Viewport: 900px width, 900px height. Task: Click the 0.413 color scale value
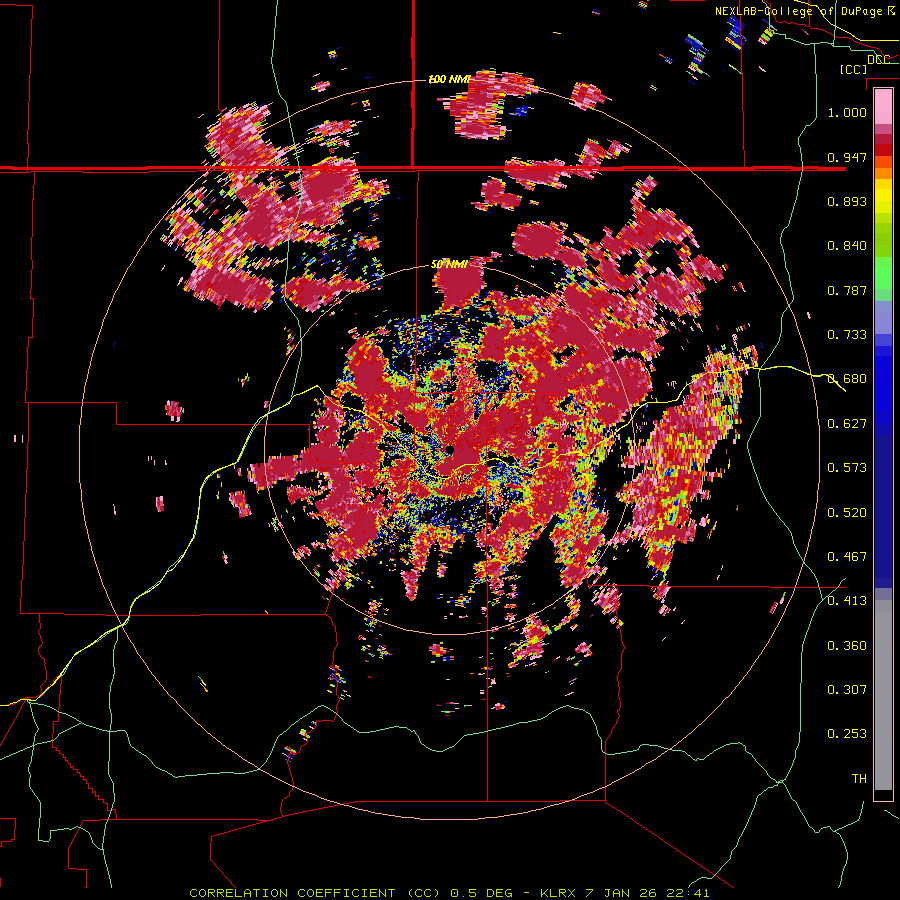click(847, 601)
